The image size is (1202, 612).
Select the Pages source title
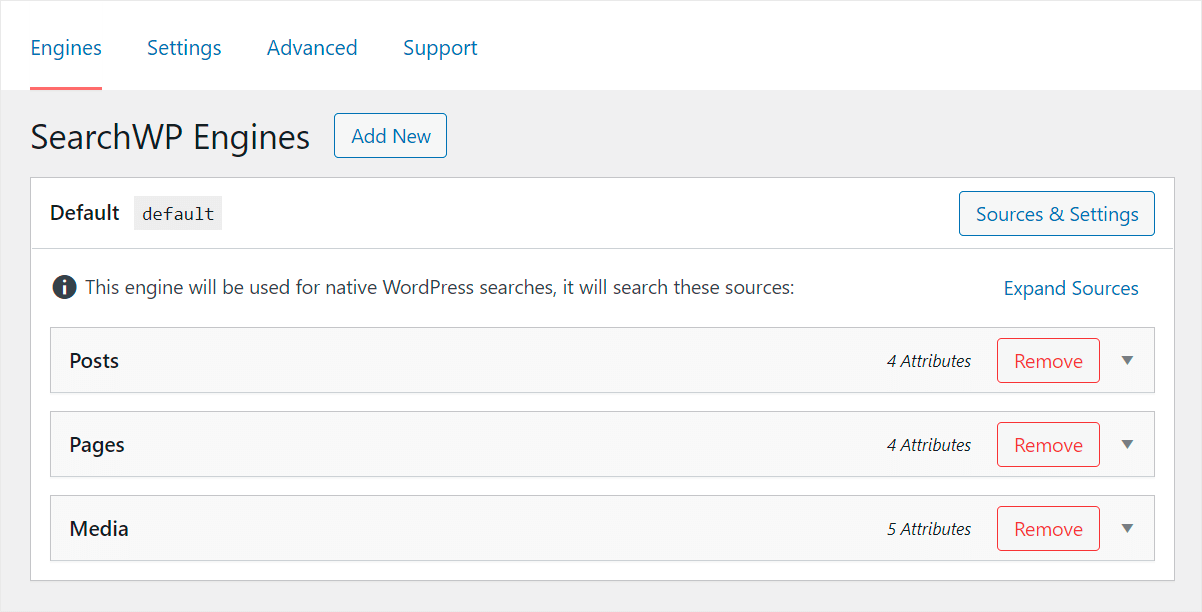pyautogui.click(x=97, y=445)
